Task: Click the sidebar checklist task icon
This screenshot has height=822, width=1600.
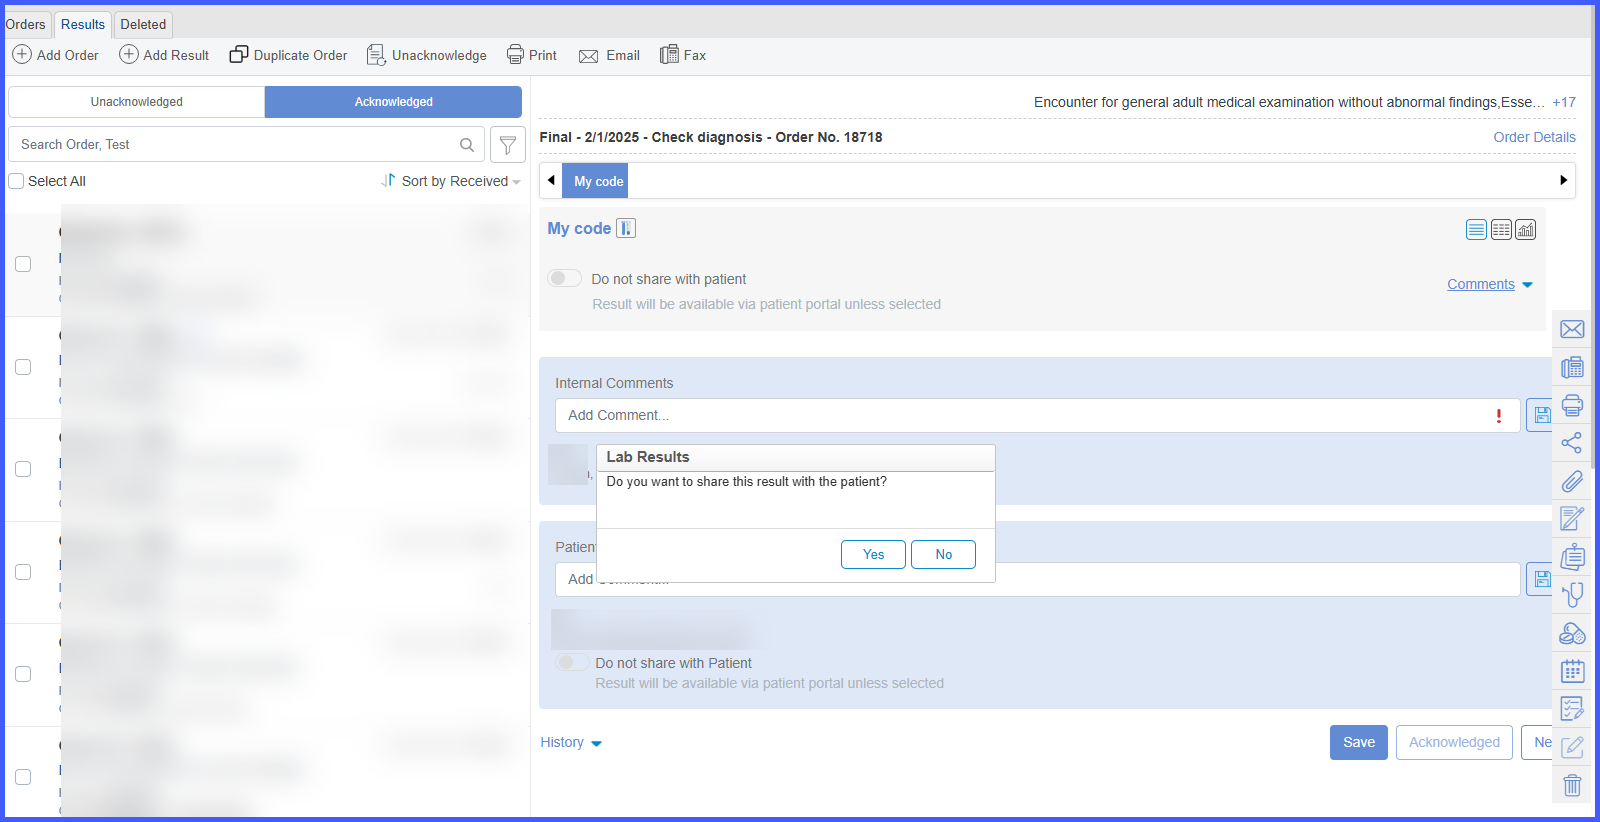Action: click(1572, 709)
